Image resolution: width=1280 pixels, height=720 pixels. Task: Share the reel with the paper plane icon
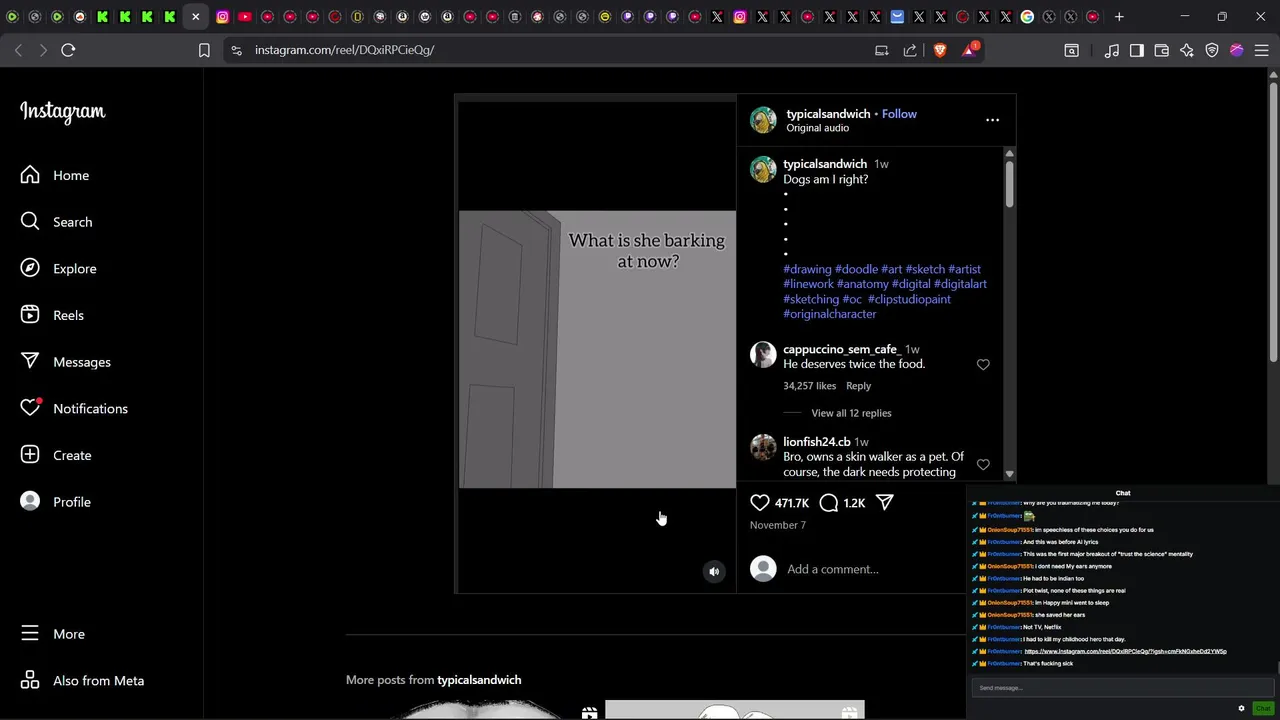(885, 503)
